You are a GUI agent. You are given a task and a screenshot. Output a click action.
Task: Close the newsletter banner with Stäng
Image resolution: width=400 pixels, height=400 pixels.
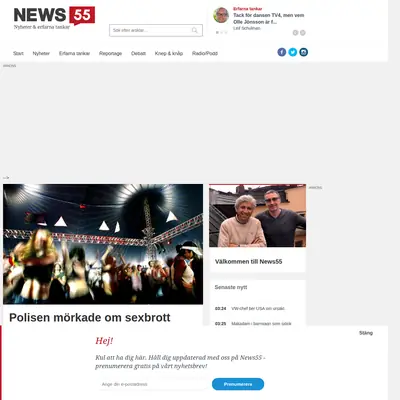(366, 333)
